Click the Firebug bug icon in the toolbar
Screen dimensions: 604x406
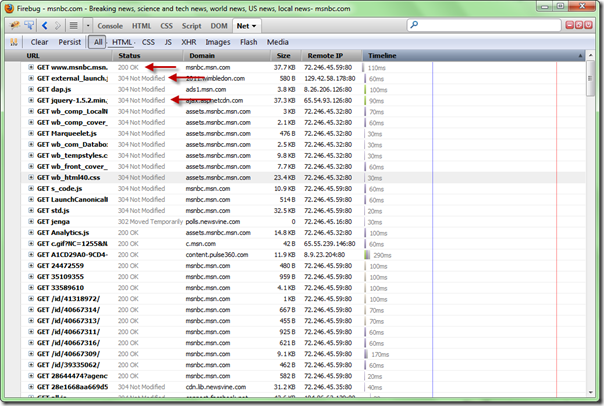click(14, 25)
